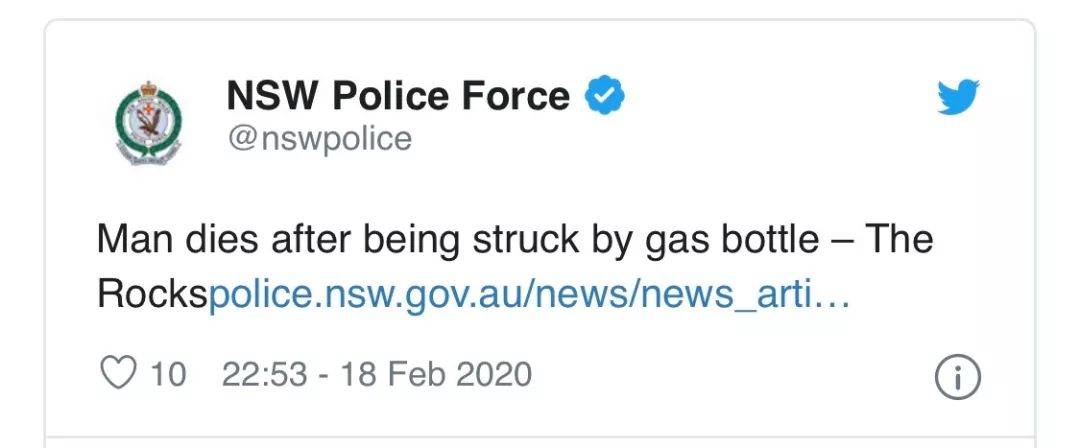Open the NSW Police crest avatar
The image size is (1080, 448).
(148, 122)
